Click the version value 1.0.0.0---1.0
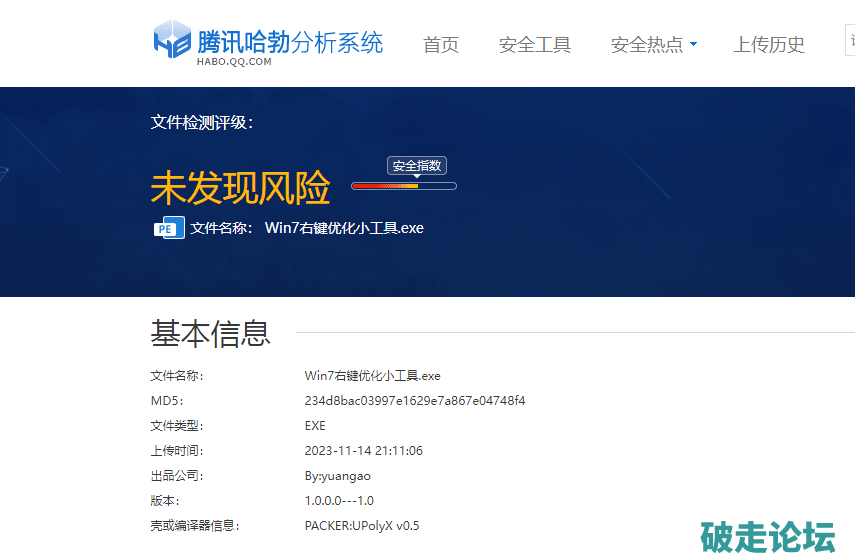This screenshot has height=559, width=855. pyautogui.click(x=339, y=501)
